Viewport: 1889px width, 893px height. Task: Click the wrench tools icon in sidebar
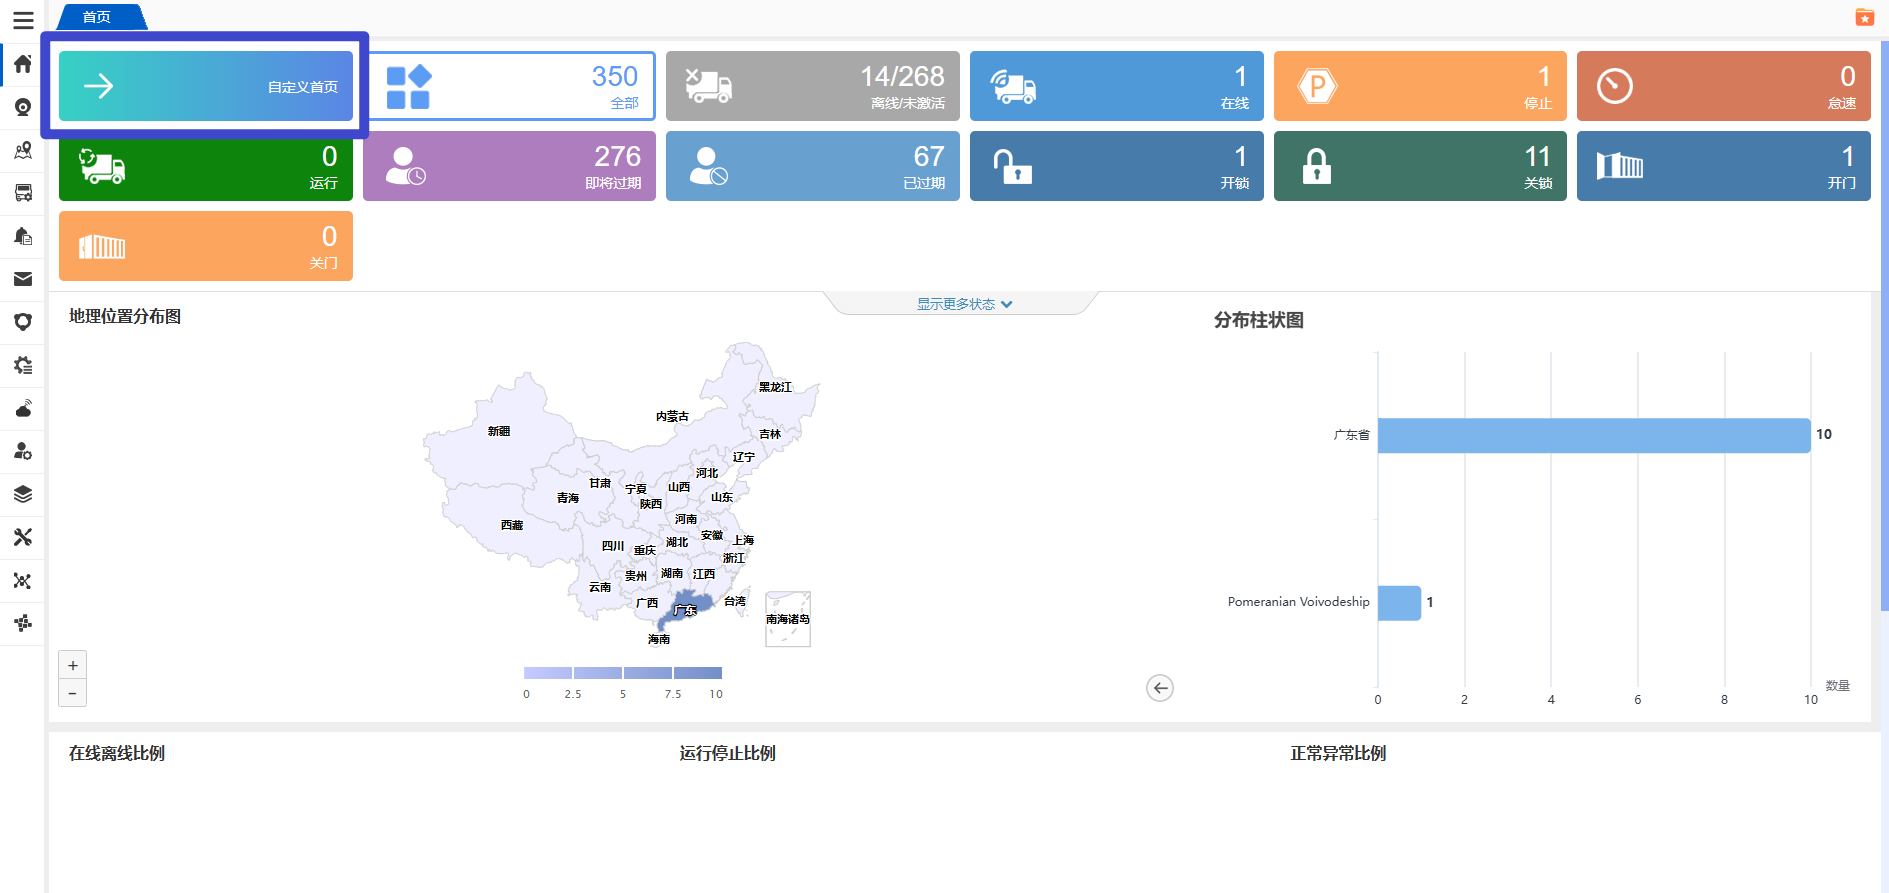(x=23, y=537)
